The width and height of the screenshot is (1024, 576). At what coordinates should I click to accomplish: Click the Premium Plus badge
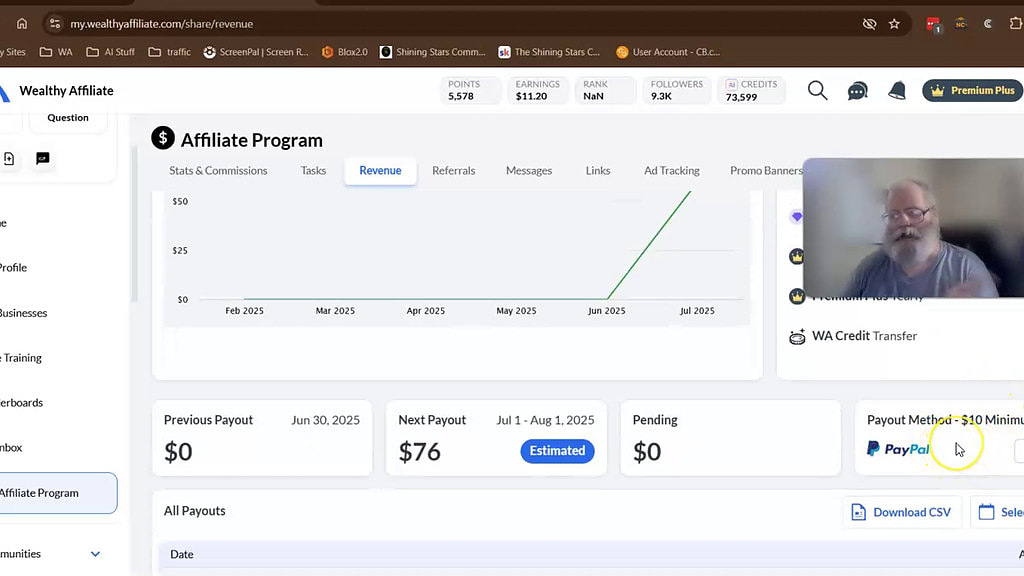pyautogui.click(x=972, y=91)
